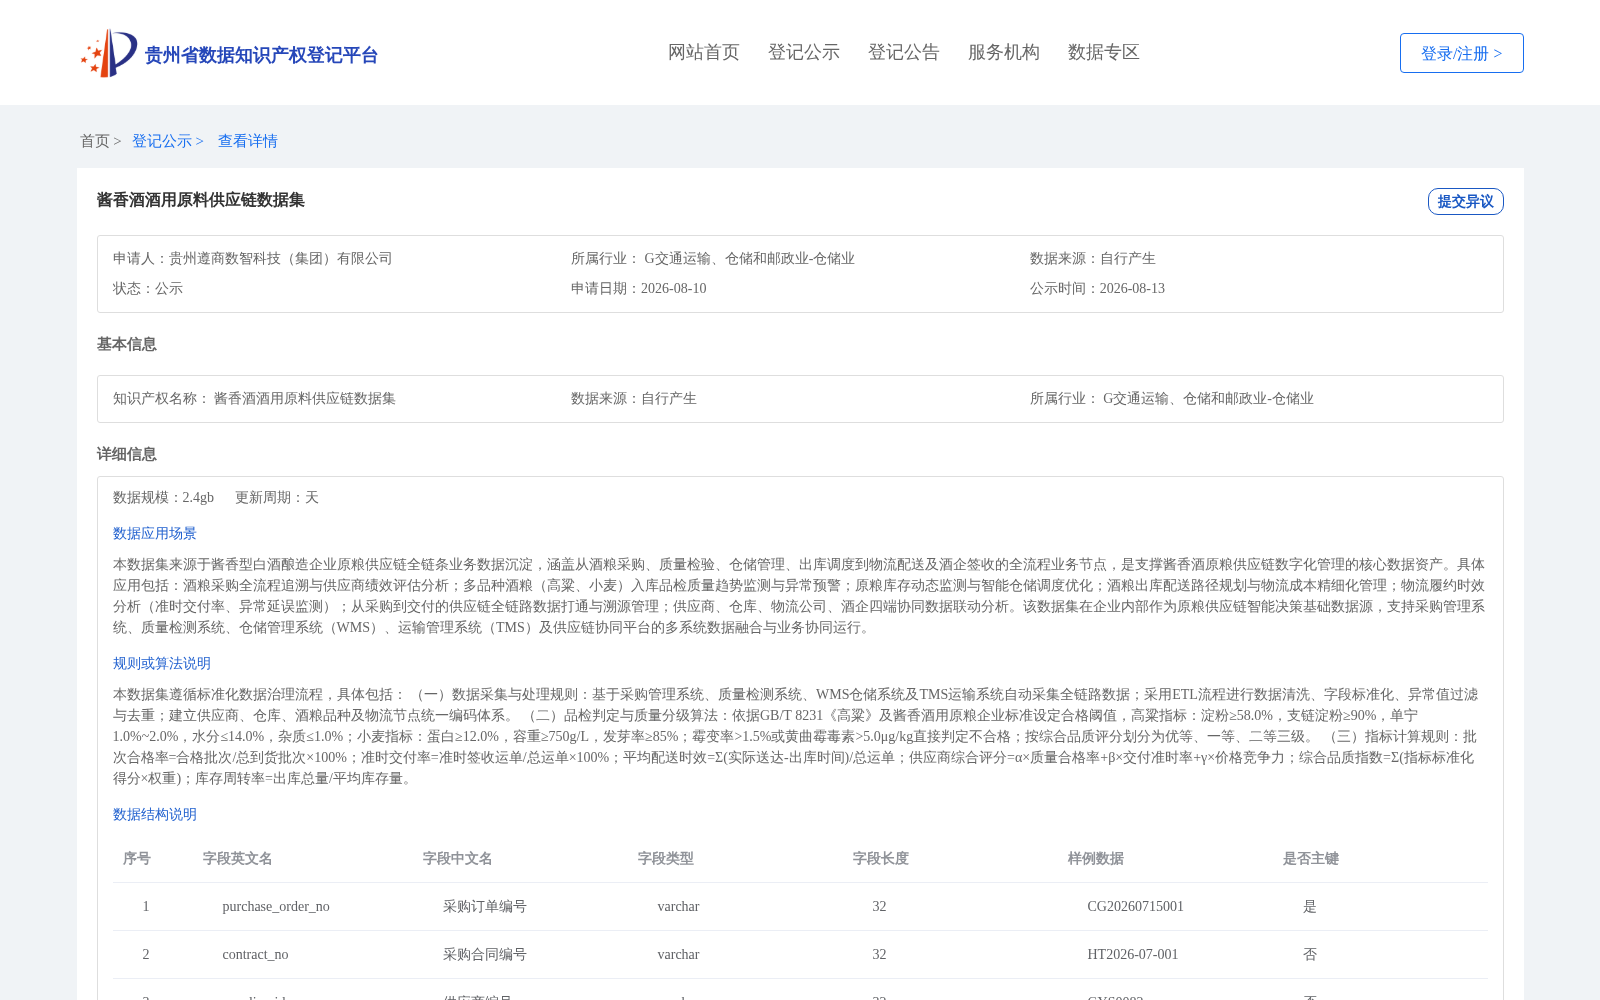Screen dimensions: 1600x1000
Task: Click the 数据结构说明 subheading
Action: [155, 814]
